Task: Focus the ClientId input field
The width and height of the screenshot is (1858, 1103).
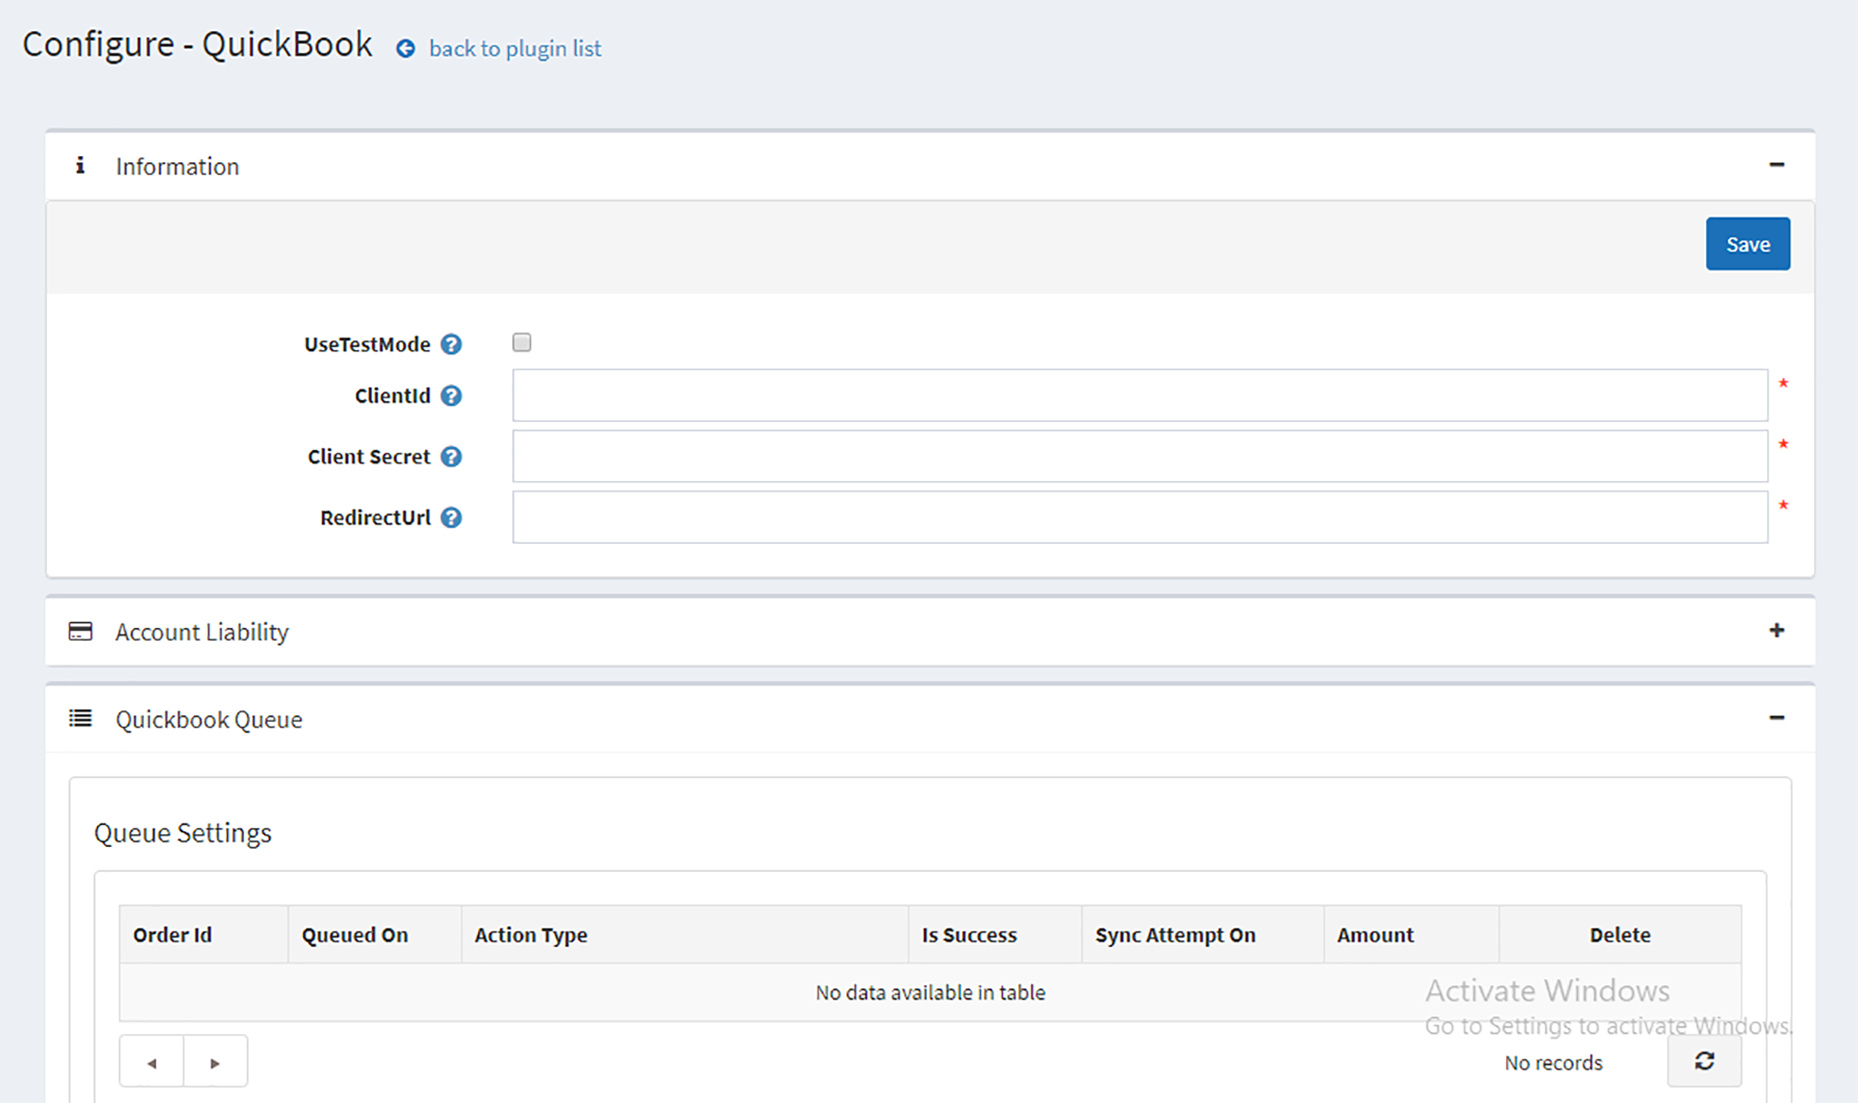Action: 1140,395
